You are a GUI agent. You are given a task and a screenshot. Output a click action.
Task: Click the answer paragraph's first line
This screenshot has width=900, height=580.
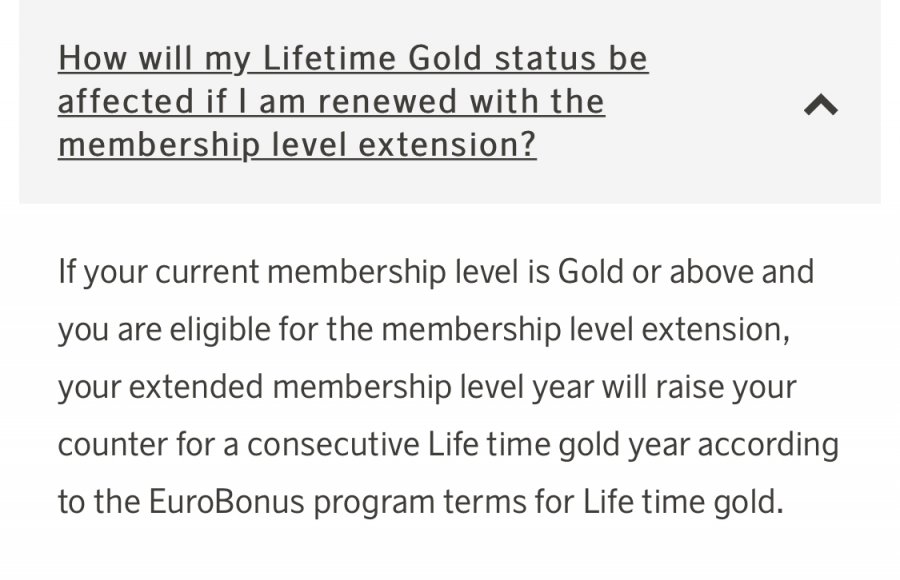435,271
